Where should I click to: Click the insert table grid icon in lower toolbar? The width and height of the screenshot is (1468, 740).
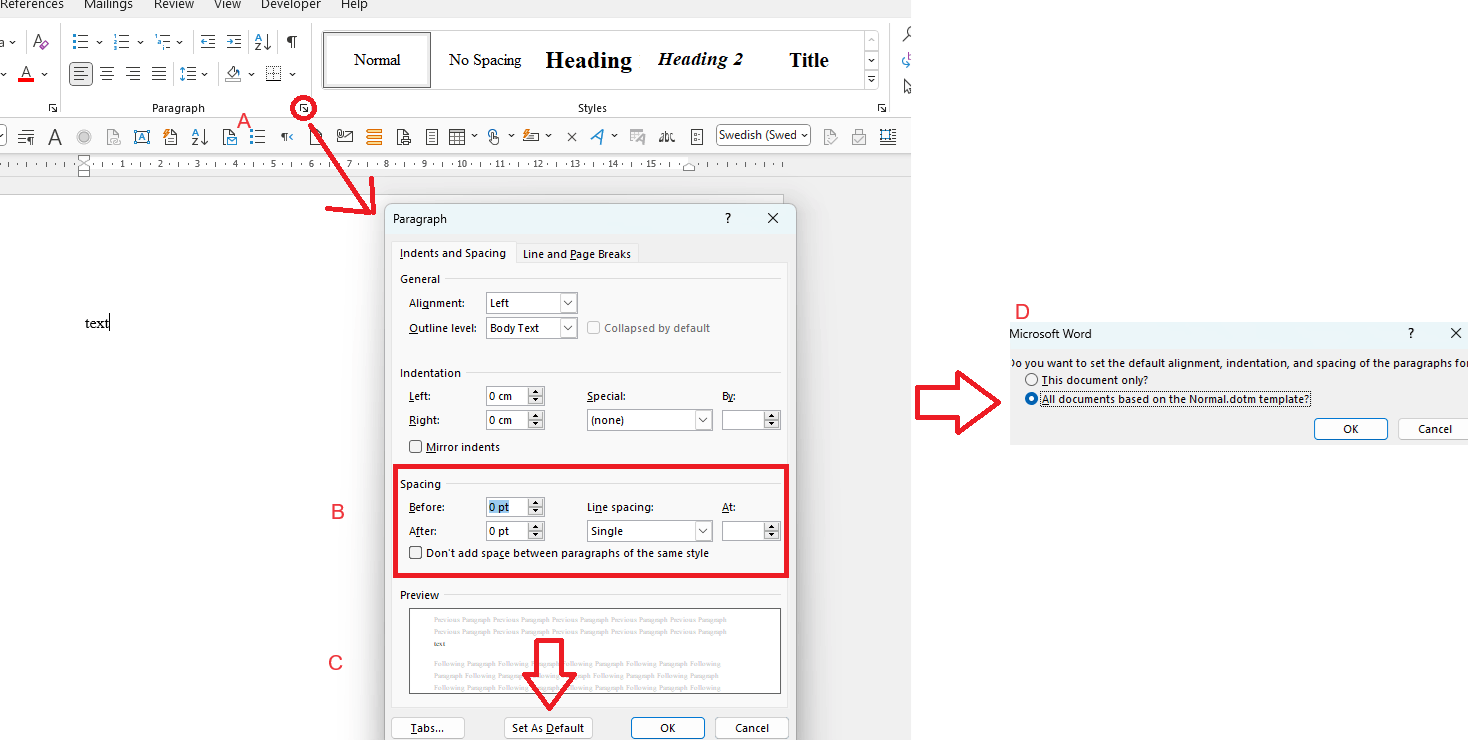point(457,137)
